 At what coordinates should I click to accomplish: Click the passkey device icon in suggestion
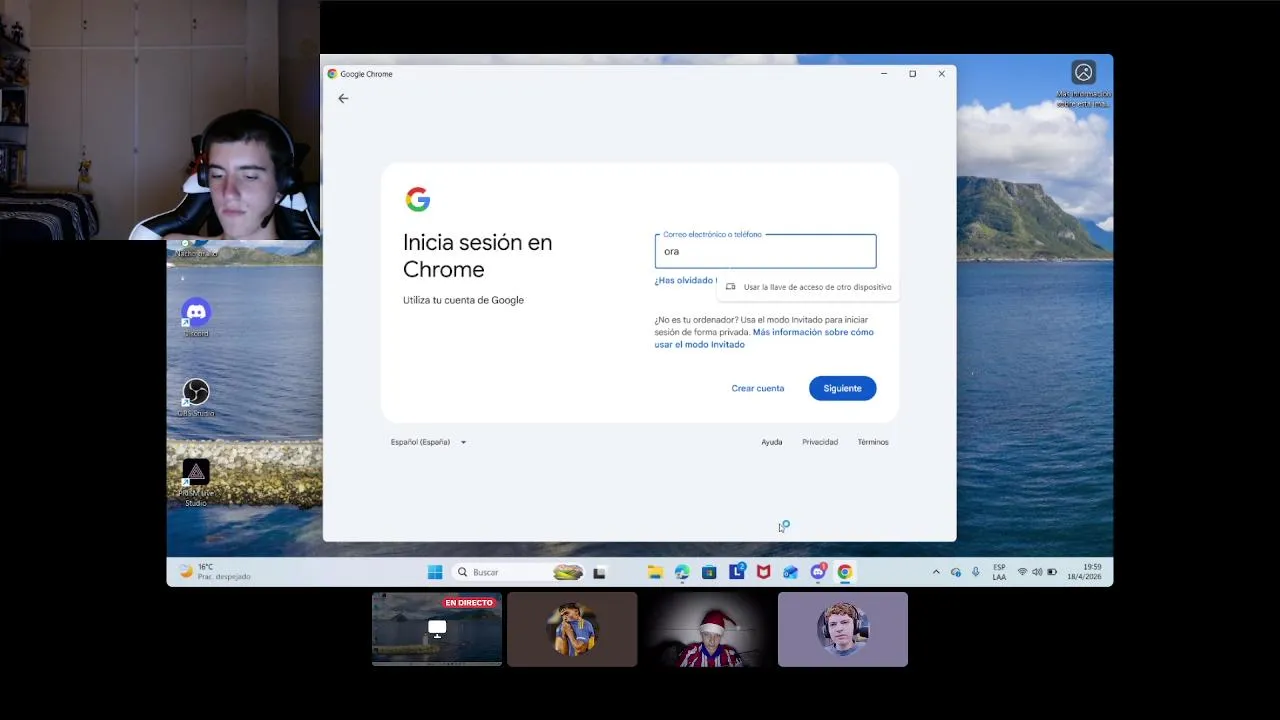coord(730,287)
